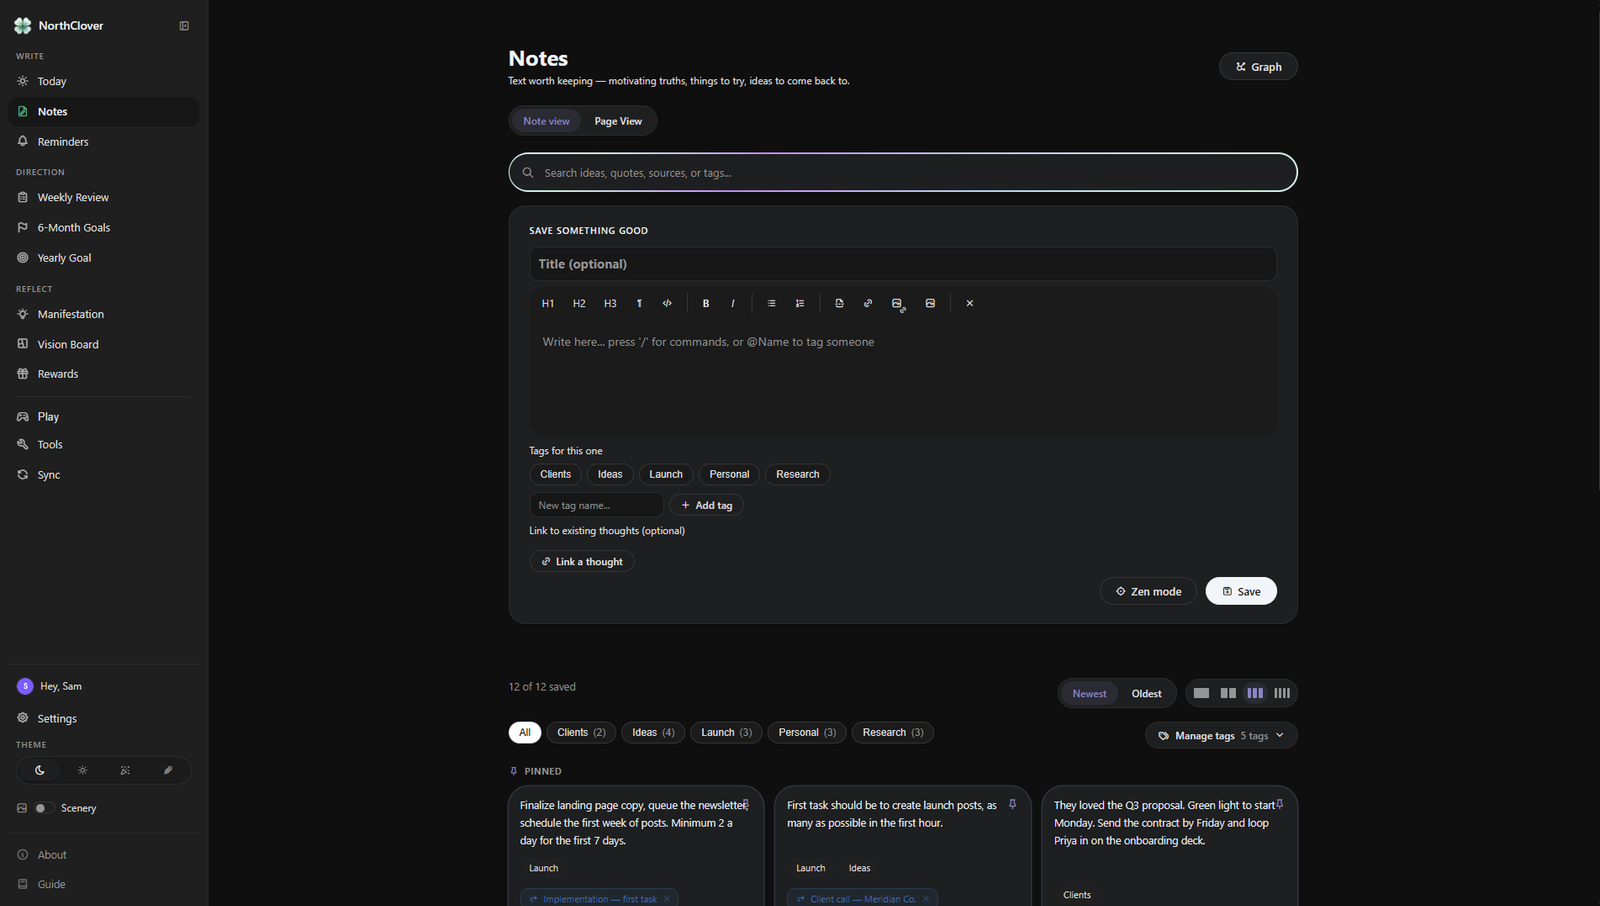Open the 6-Month Goals page

tap(104, 227)
